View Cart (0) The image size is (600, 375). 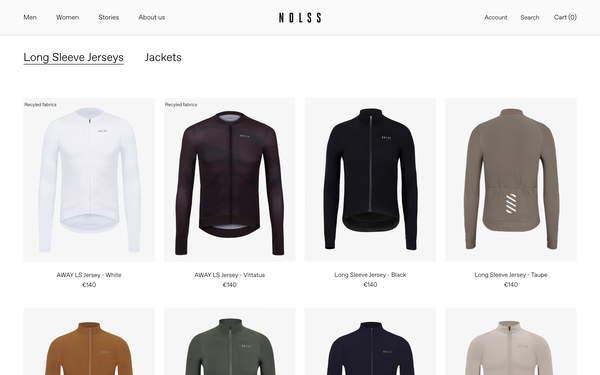pyautogui.click(x=565, y=17)
